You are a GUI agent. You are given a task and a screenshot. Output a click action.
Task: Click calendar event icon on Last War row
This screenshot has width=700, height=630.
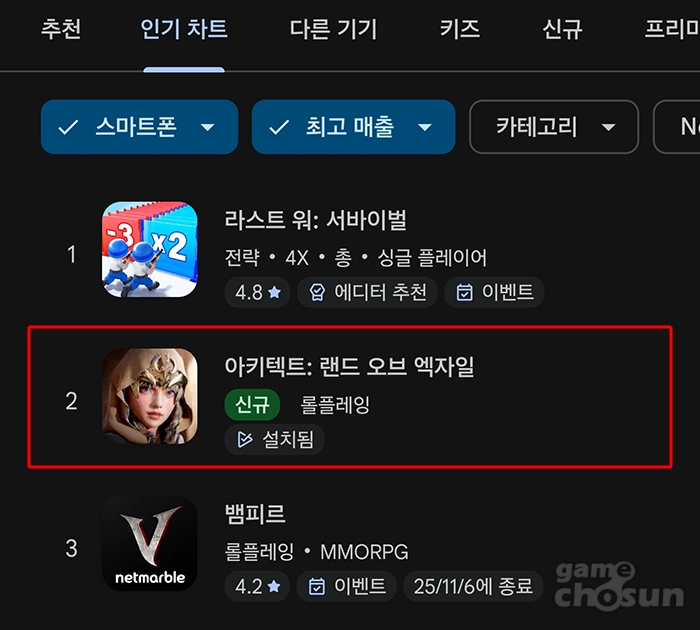pyautogui.click(x=464, y=292)
